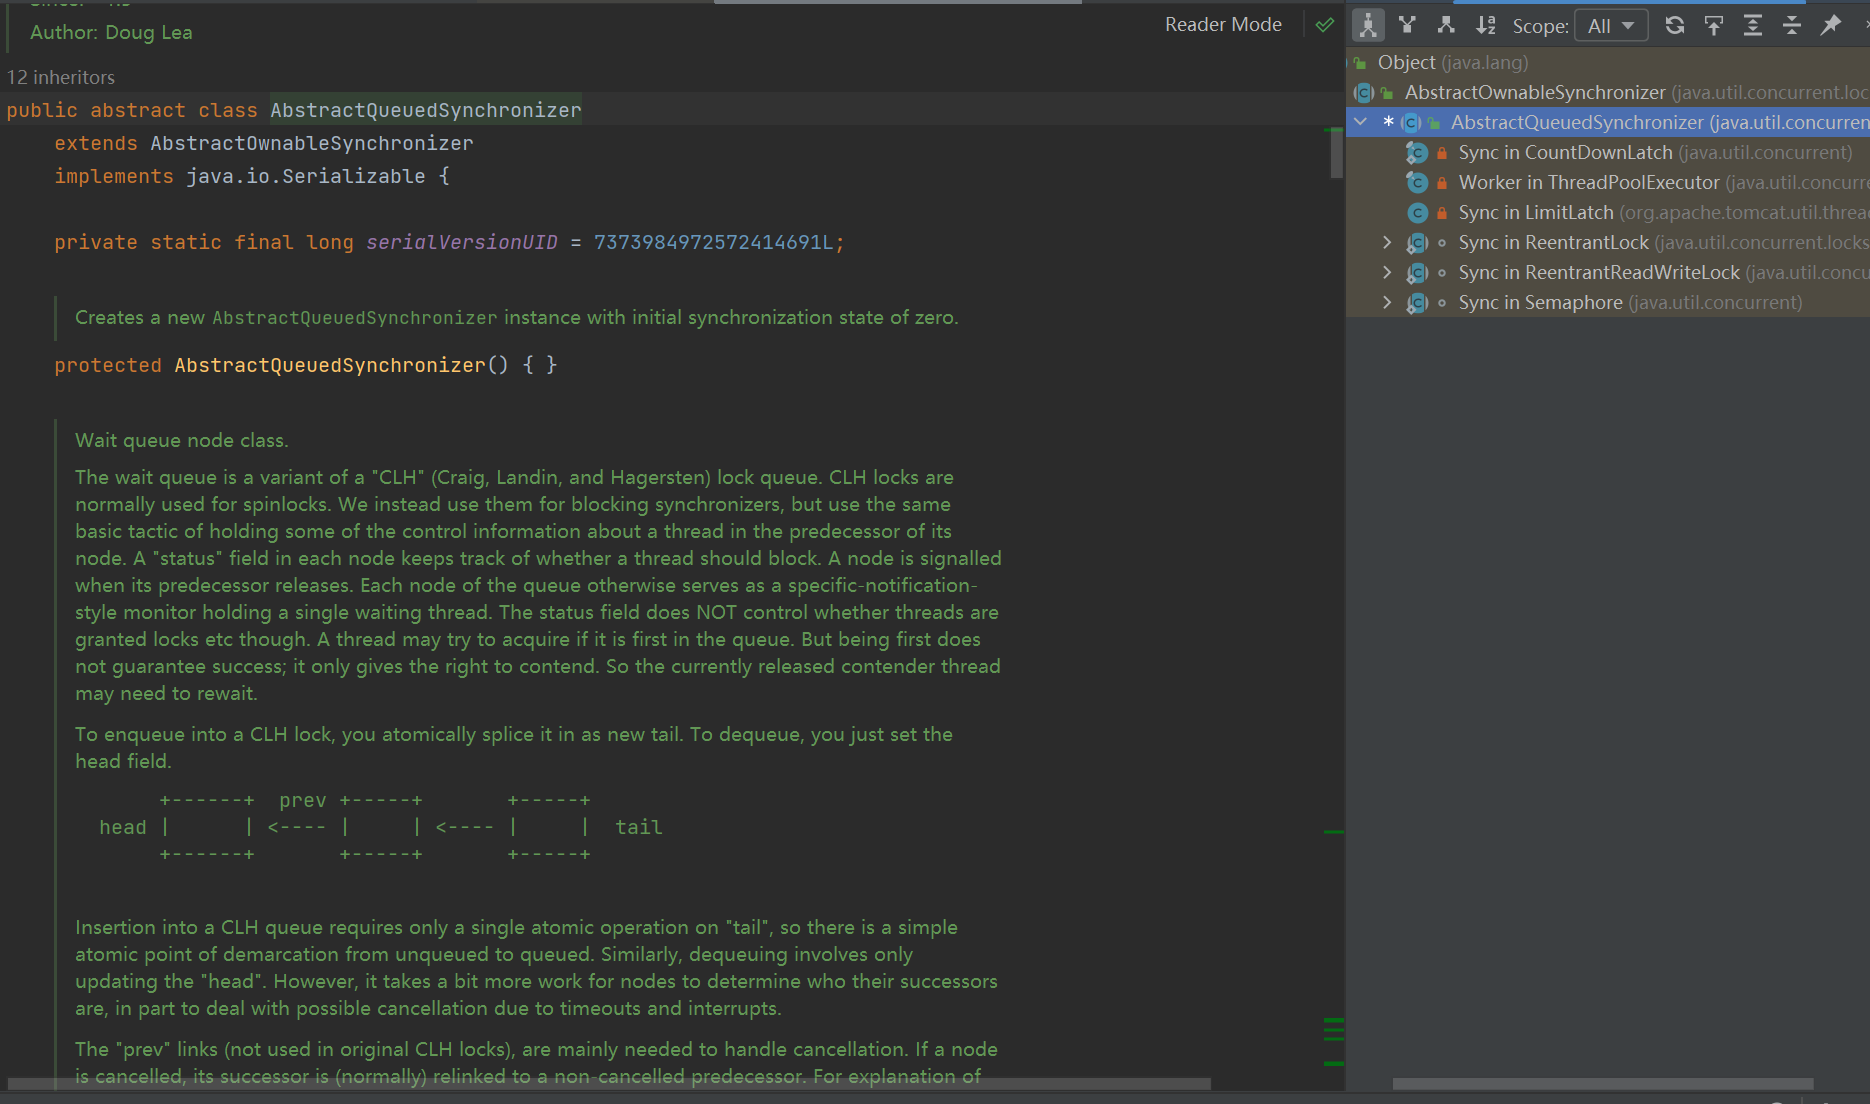Refresh the hierarchy tree

(1675, 25)
